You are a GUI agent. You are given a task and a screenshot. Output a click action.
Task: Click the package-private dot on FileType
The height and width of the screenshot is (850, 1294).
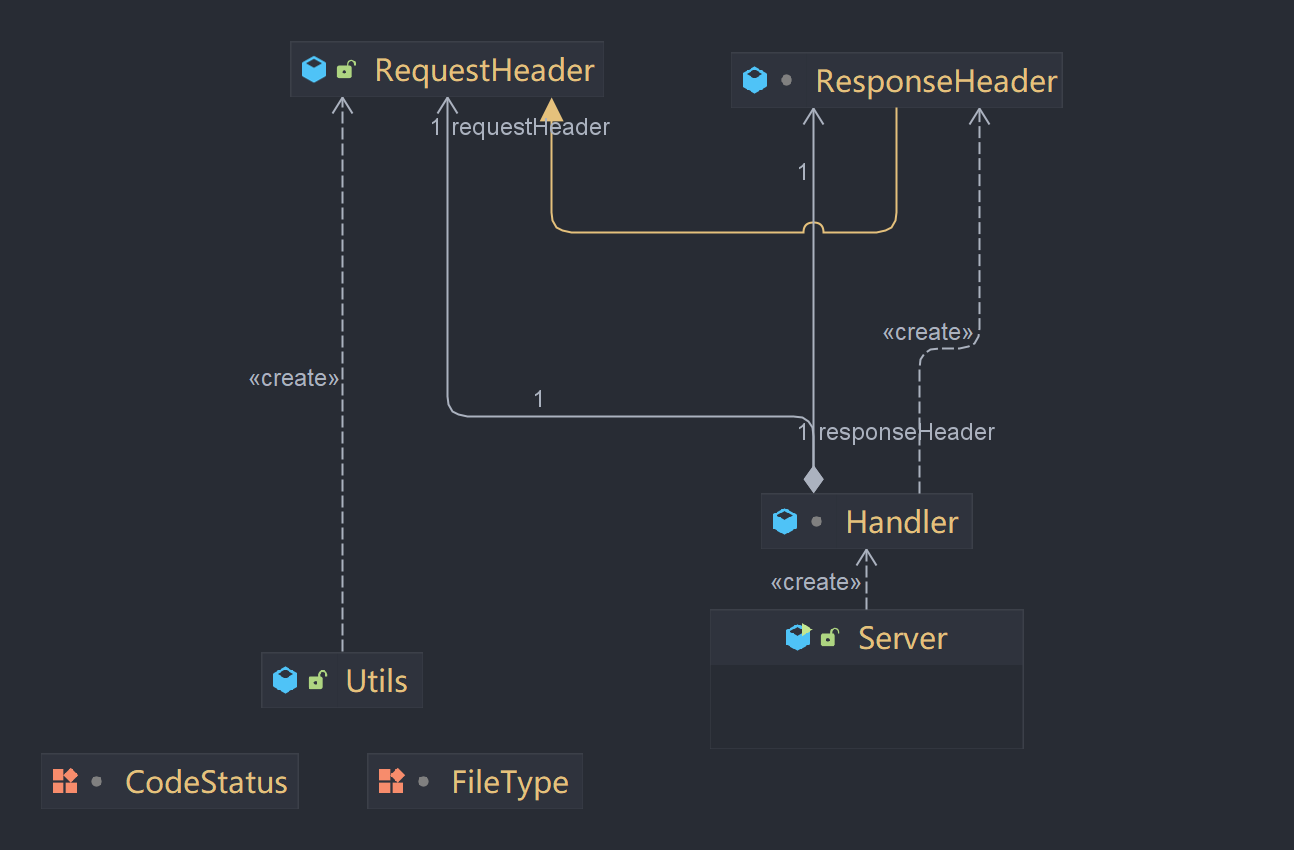click(423, 781)
